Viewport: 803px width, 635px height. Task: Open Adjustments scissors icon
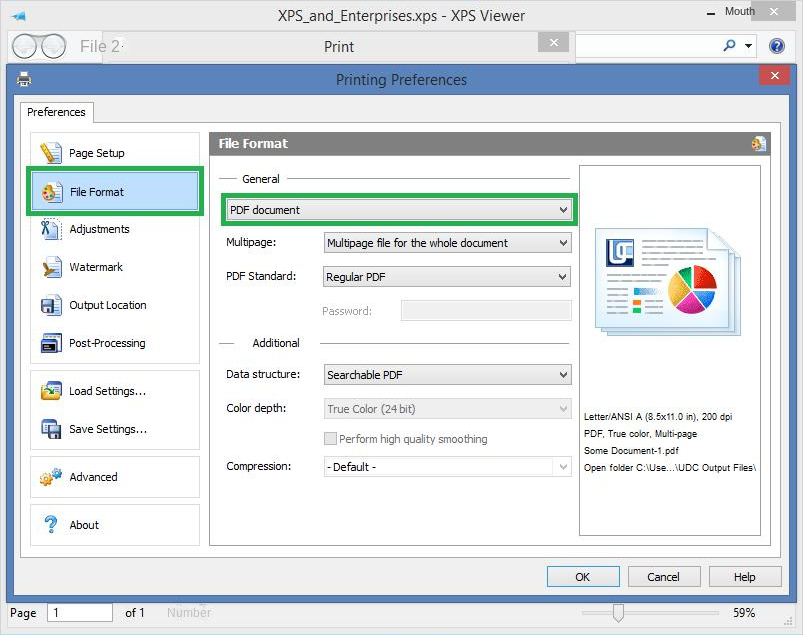pos(51,229)
